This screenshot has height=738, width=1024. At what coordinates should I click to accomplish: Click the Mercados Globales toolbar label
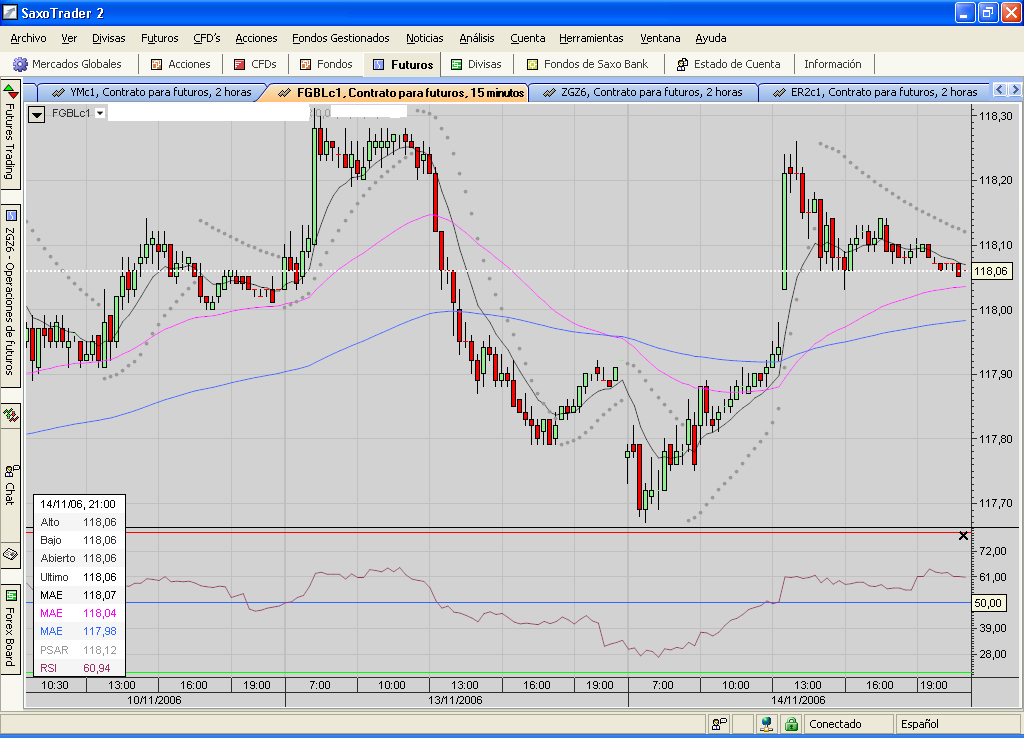click(x=76, y=64)
